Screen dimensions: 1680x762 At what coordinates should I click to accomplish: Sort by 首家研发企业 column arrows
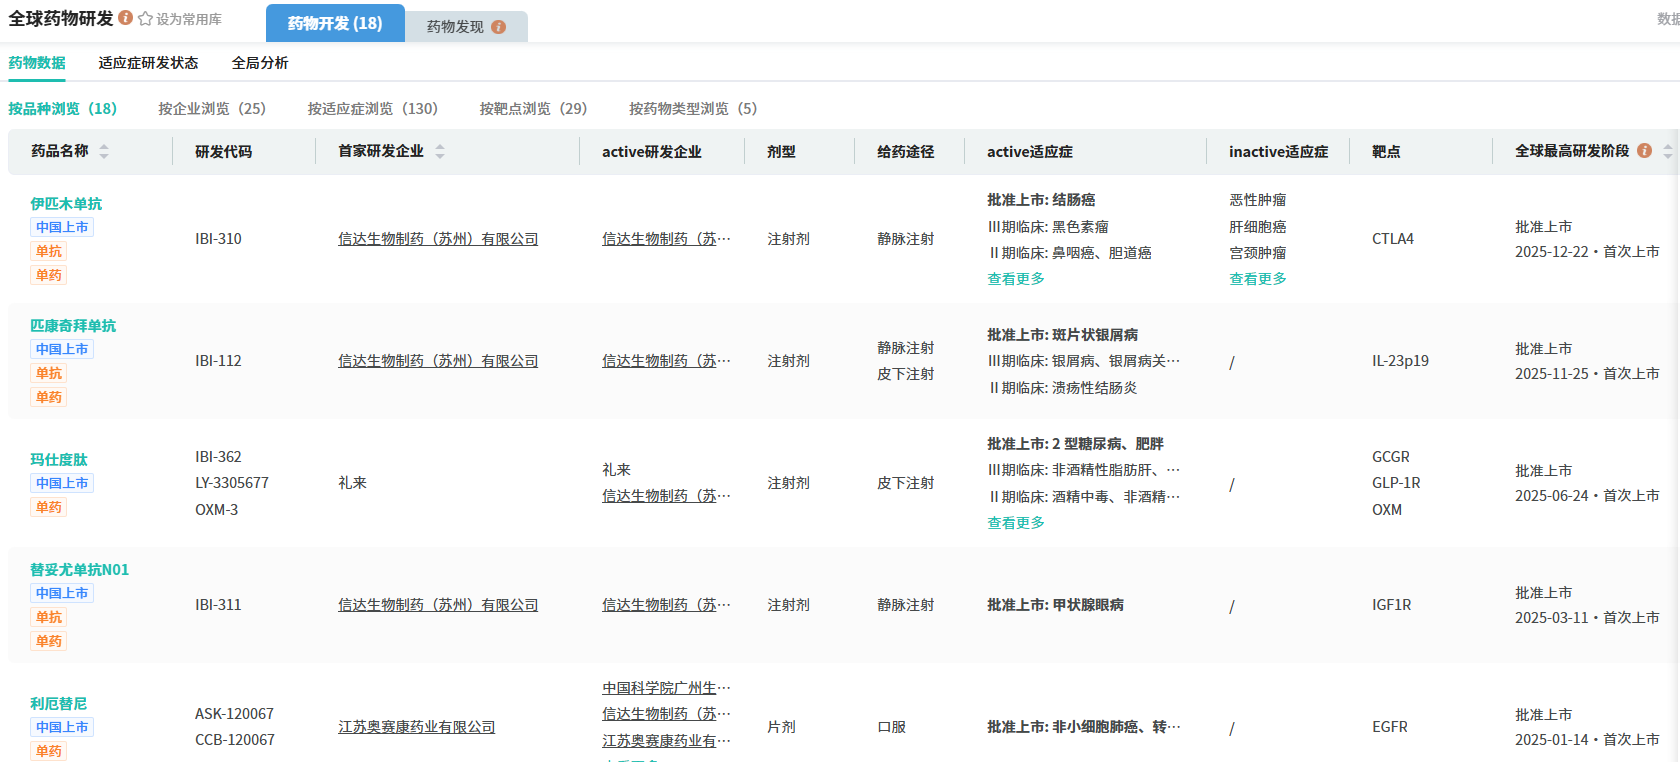tap(440, 152)
